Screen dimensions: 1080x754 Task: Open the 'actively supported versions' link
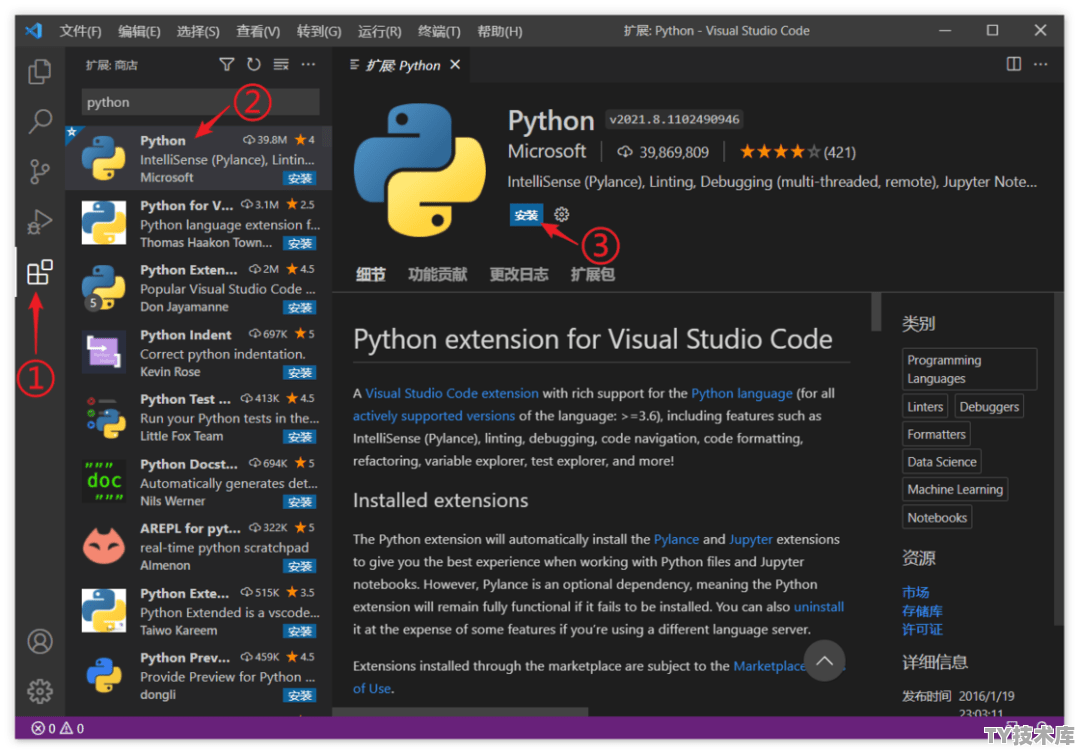pyautogui.click(x=434, y=416)
